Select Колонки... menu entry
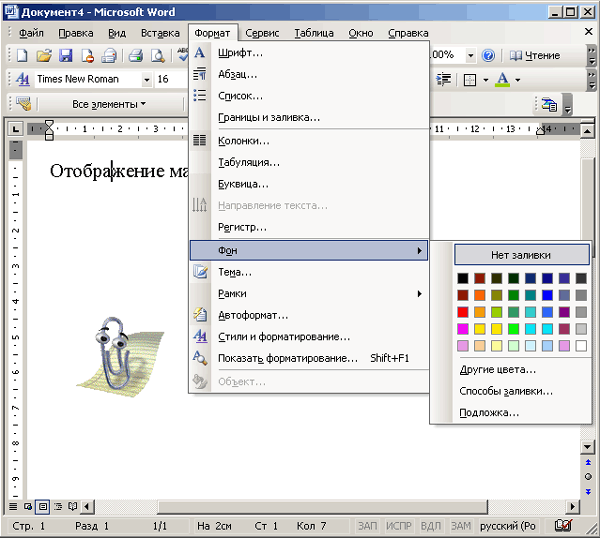The image size is (600, 538). 308,141
